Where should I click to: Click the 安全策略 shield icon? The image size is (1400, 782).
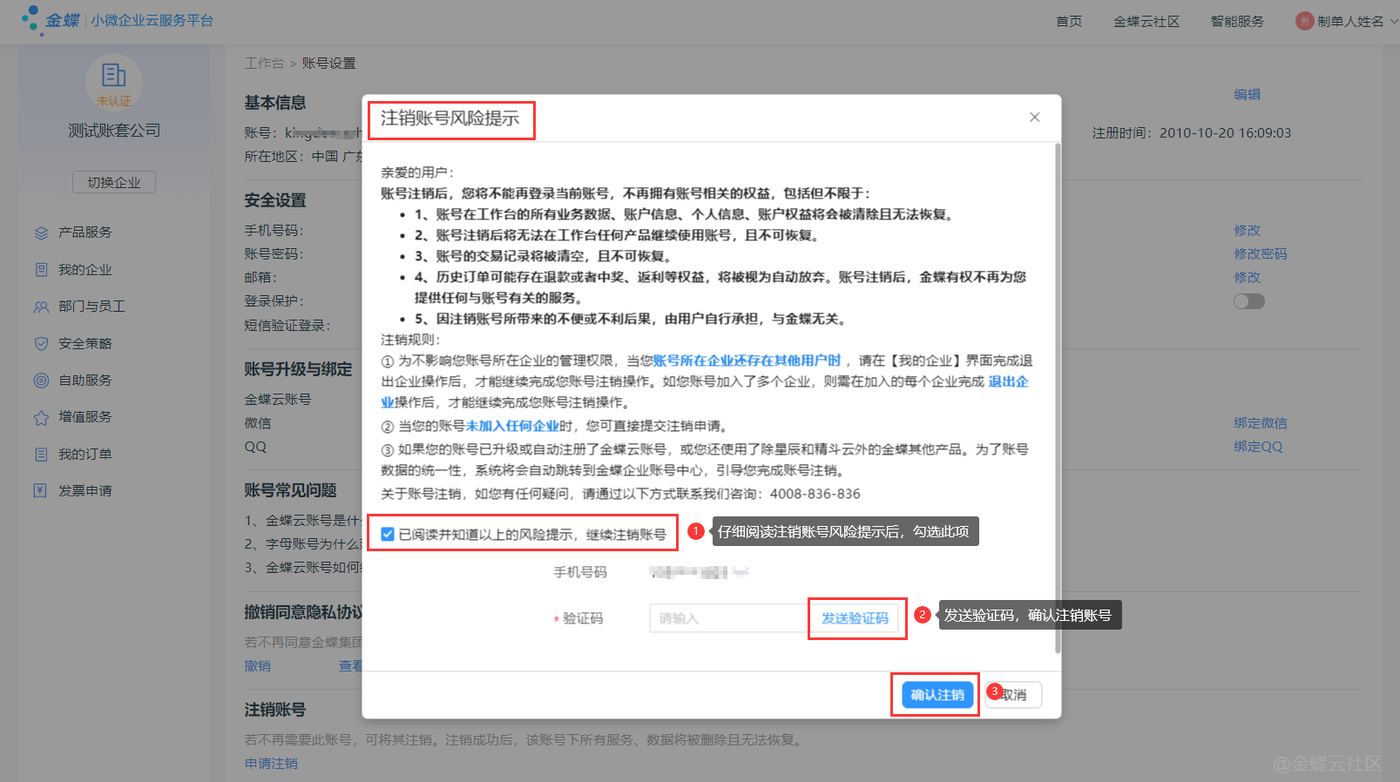41,343
